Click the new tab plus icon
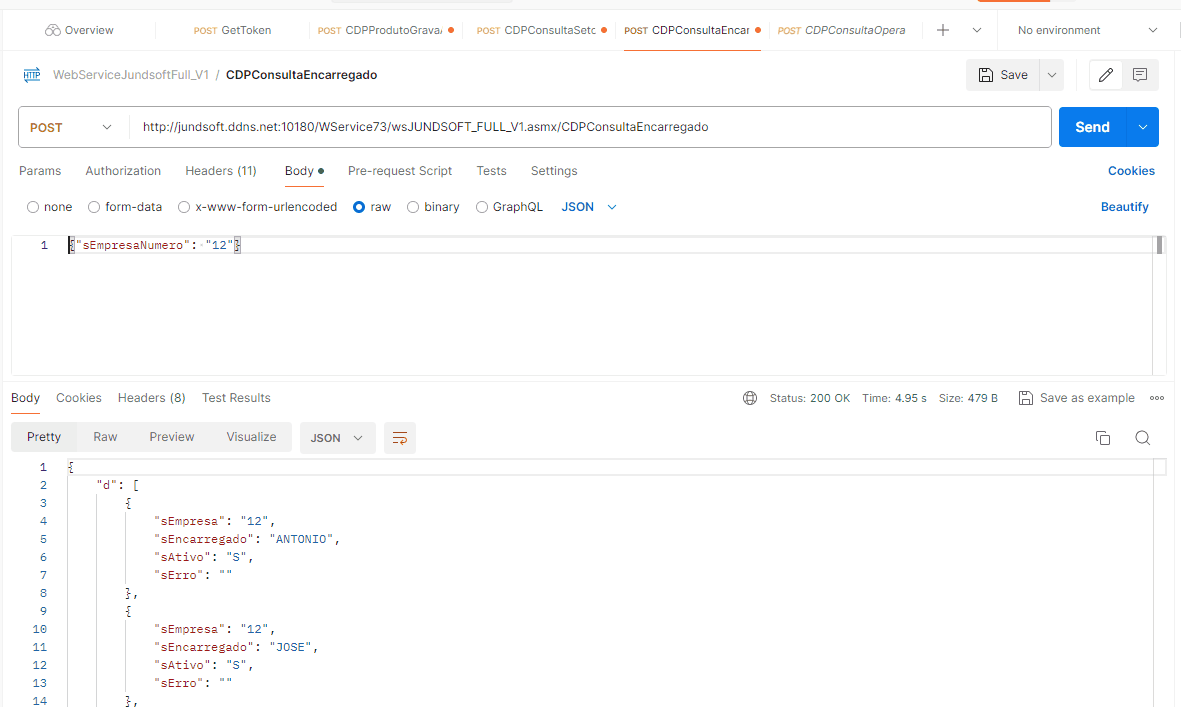Screen dimensions: 1181x707 942,30
